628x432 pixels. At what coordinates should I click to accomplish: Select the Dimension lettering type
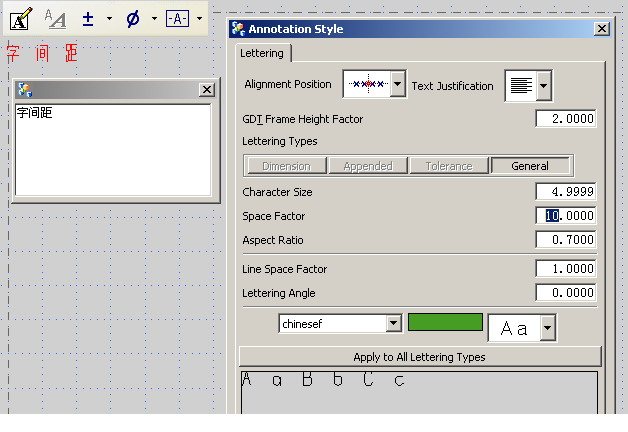point(286,166)
